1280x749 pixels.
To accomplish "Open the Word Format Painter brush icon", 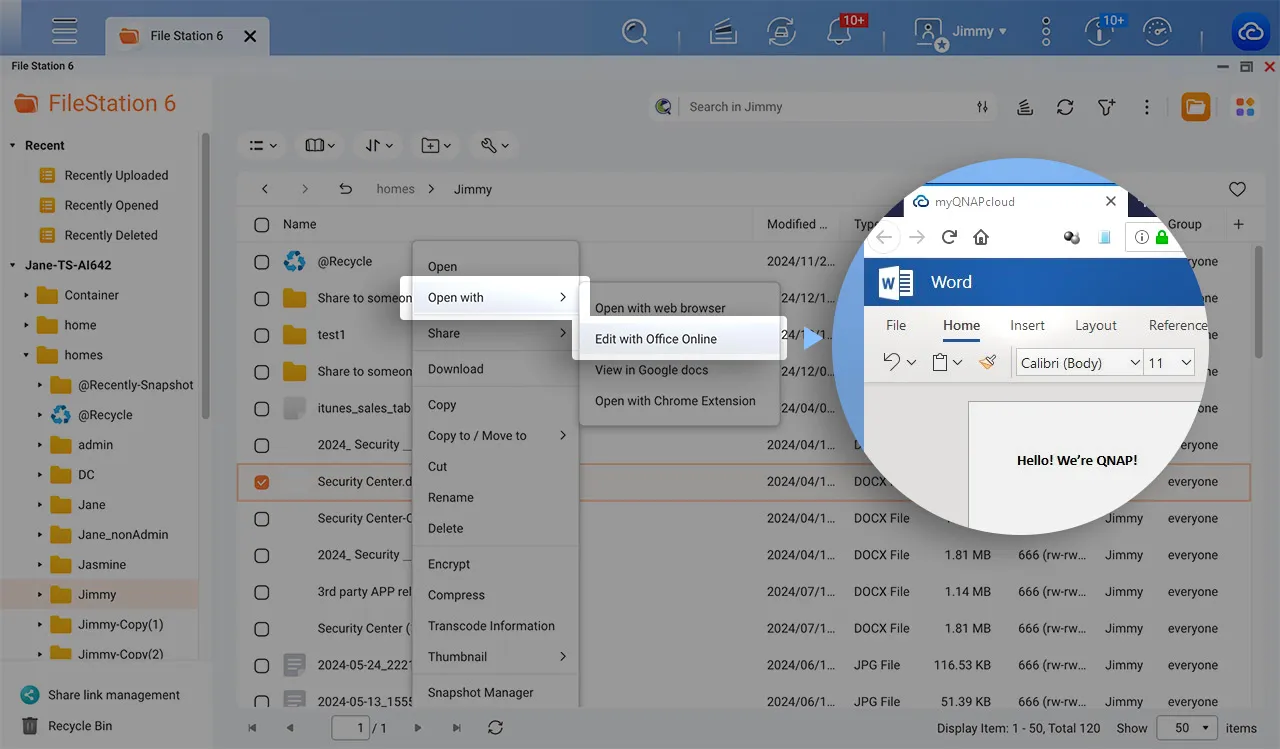I will coord(987,362).
